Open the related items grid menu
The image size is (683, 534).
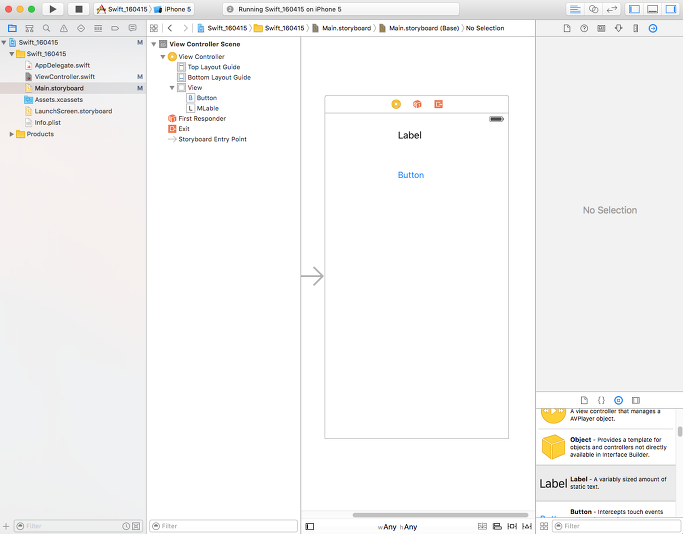click(x=154, y=28)
